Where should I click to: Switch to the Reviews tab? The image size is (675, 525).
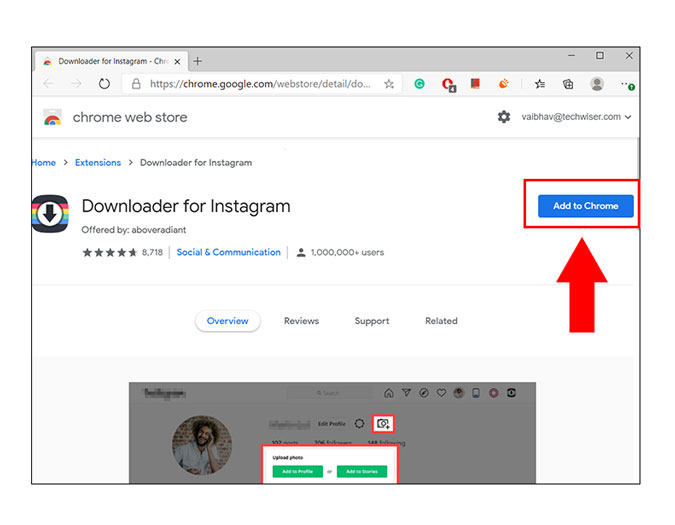click(301, 321)
